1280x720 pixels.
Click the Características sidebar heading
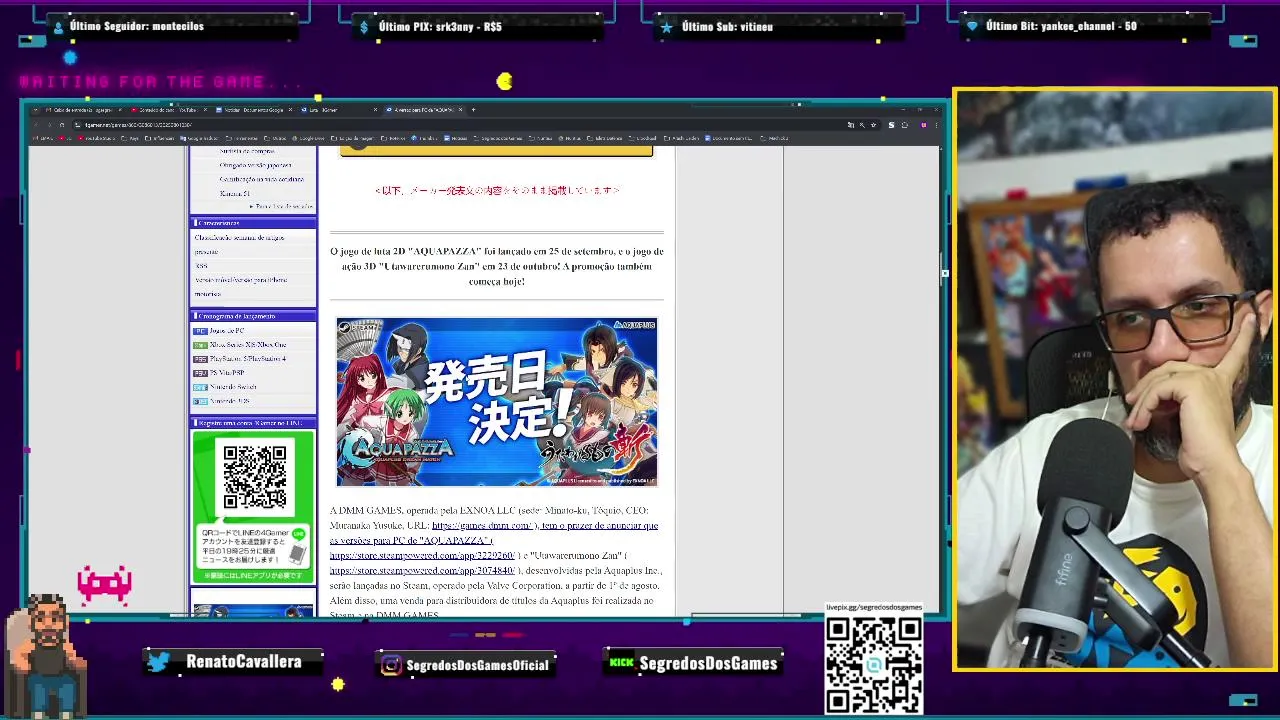pyautogui.click(x=253, y=223)
